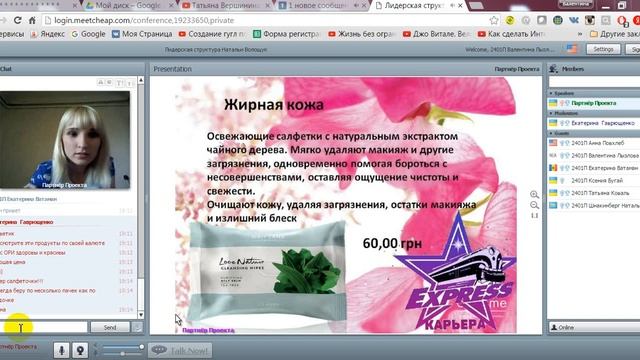
Task: Choose language via the flag icon
Action: tap(572, 49)
